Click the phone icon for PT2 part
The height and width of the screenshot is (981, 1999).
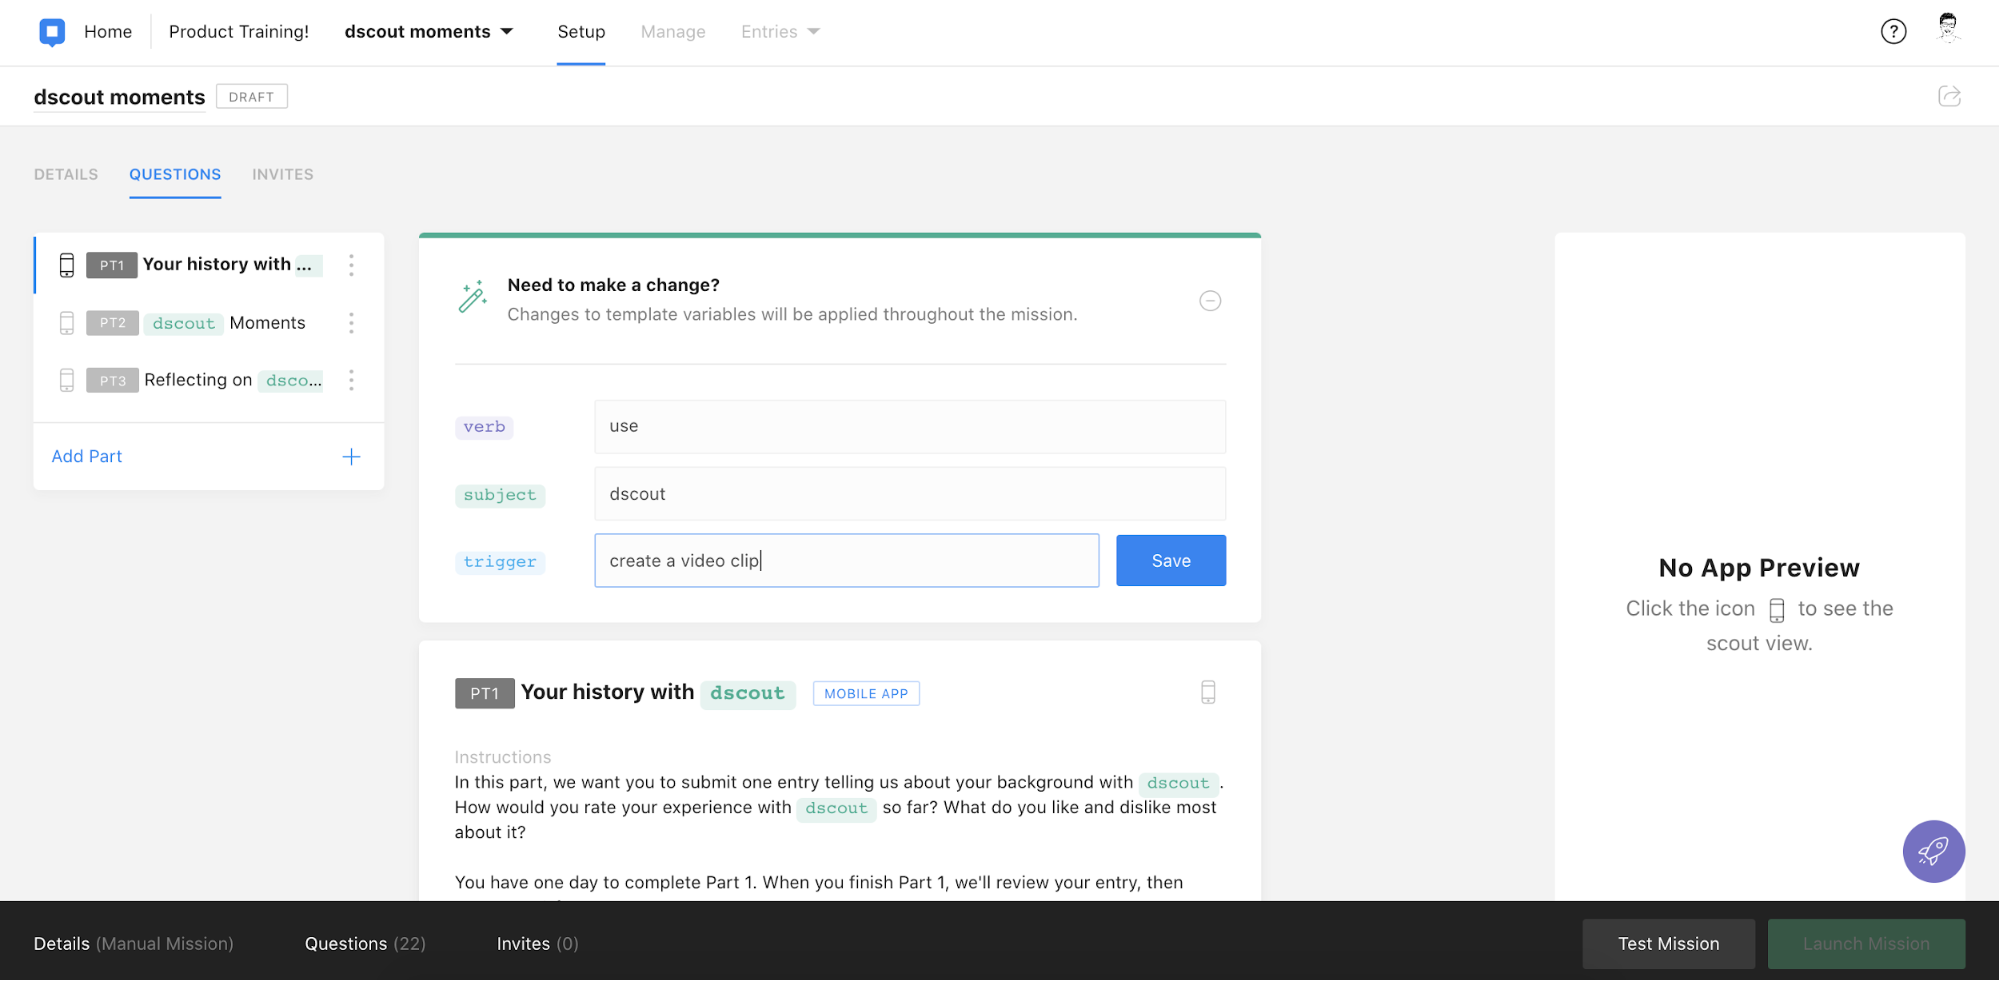[67, 323]
